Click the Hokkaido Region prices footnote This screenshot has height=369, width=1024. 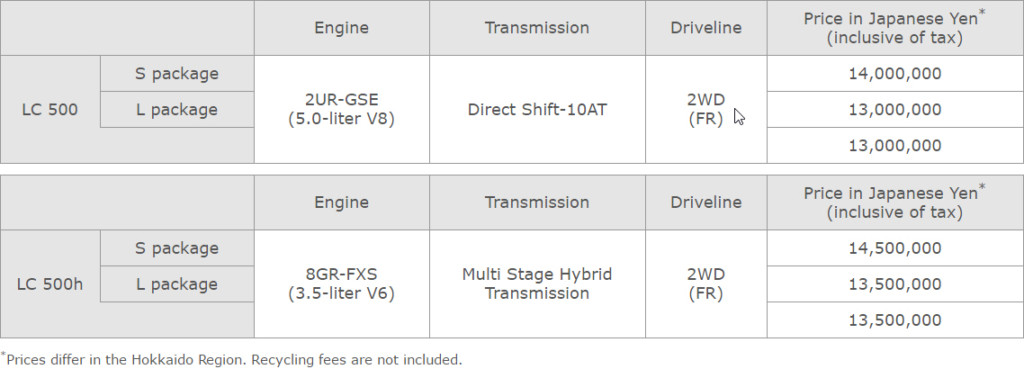click(231, 359)
